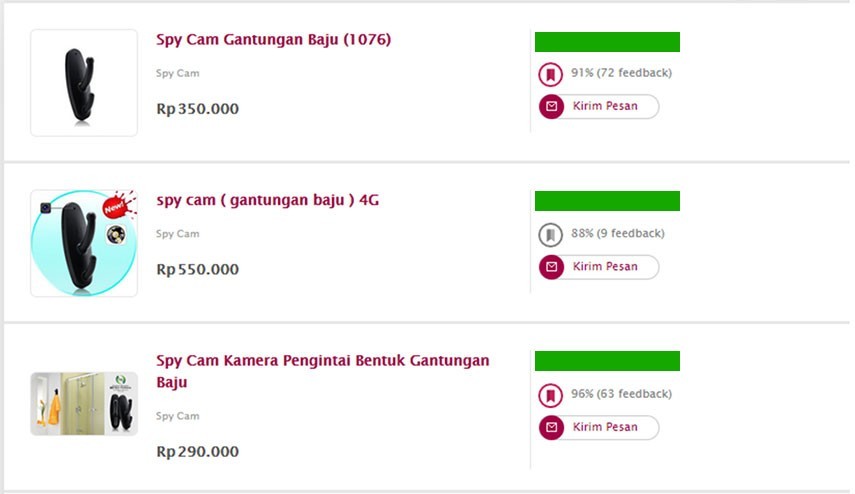Click feedback badge icon beside 91% rating
This screenshot has height=494, width=855.
point(549,74)
